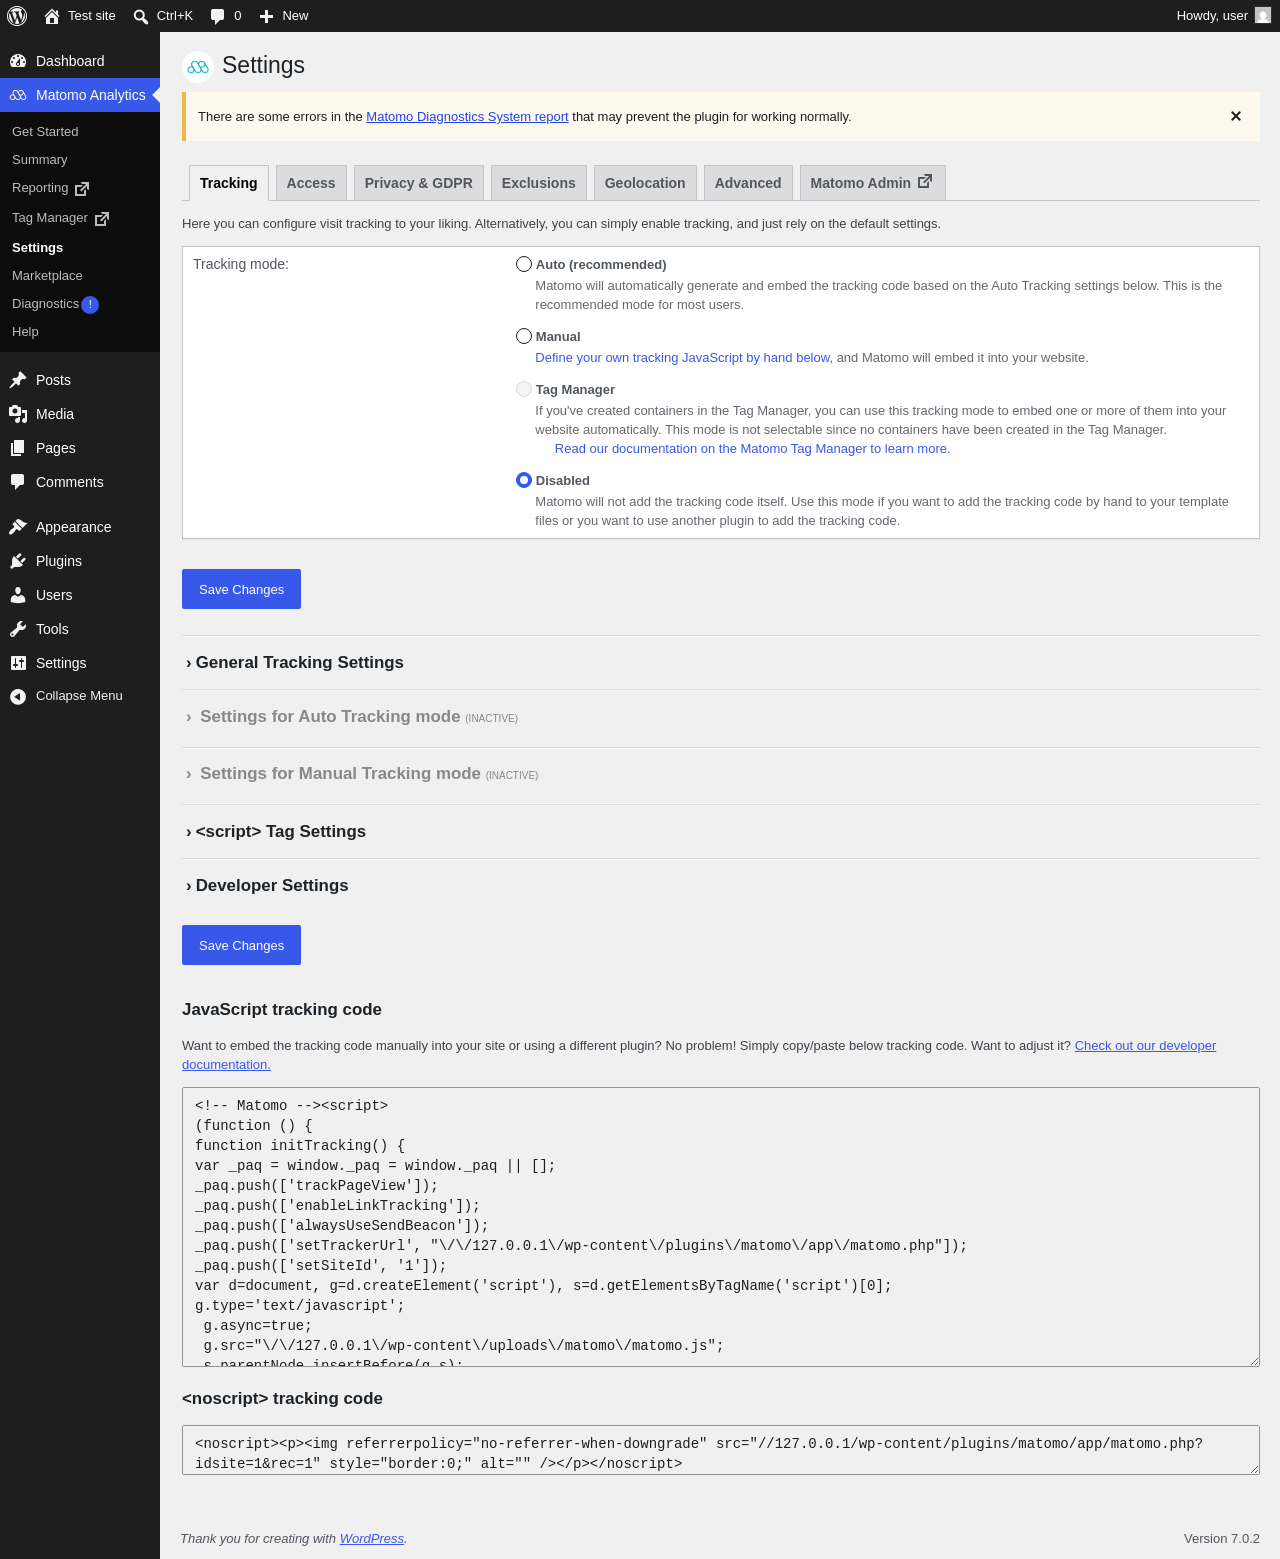Open Matomo Diagnostics System report link
1280x1559 pixels.
coord(467,117)
